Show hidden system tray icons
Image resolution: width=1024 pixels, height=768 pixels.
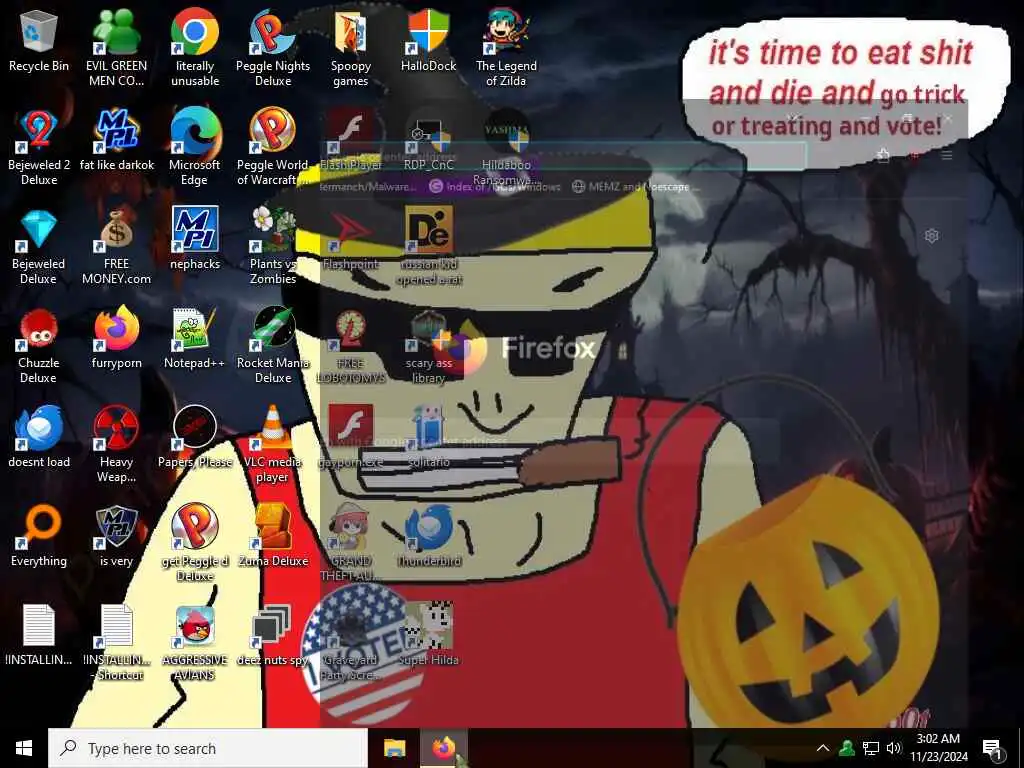[x=823, y=748]
